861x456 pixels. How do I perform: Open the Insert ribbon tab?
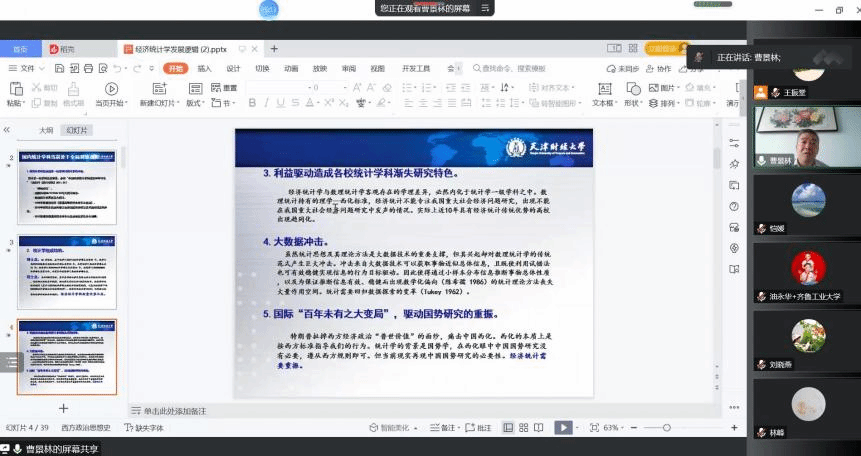(204, 69)
